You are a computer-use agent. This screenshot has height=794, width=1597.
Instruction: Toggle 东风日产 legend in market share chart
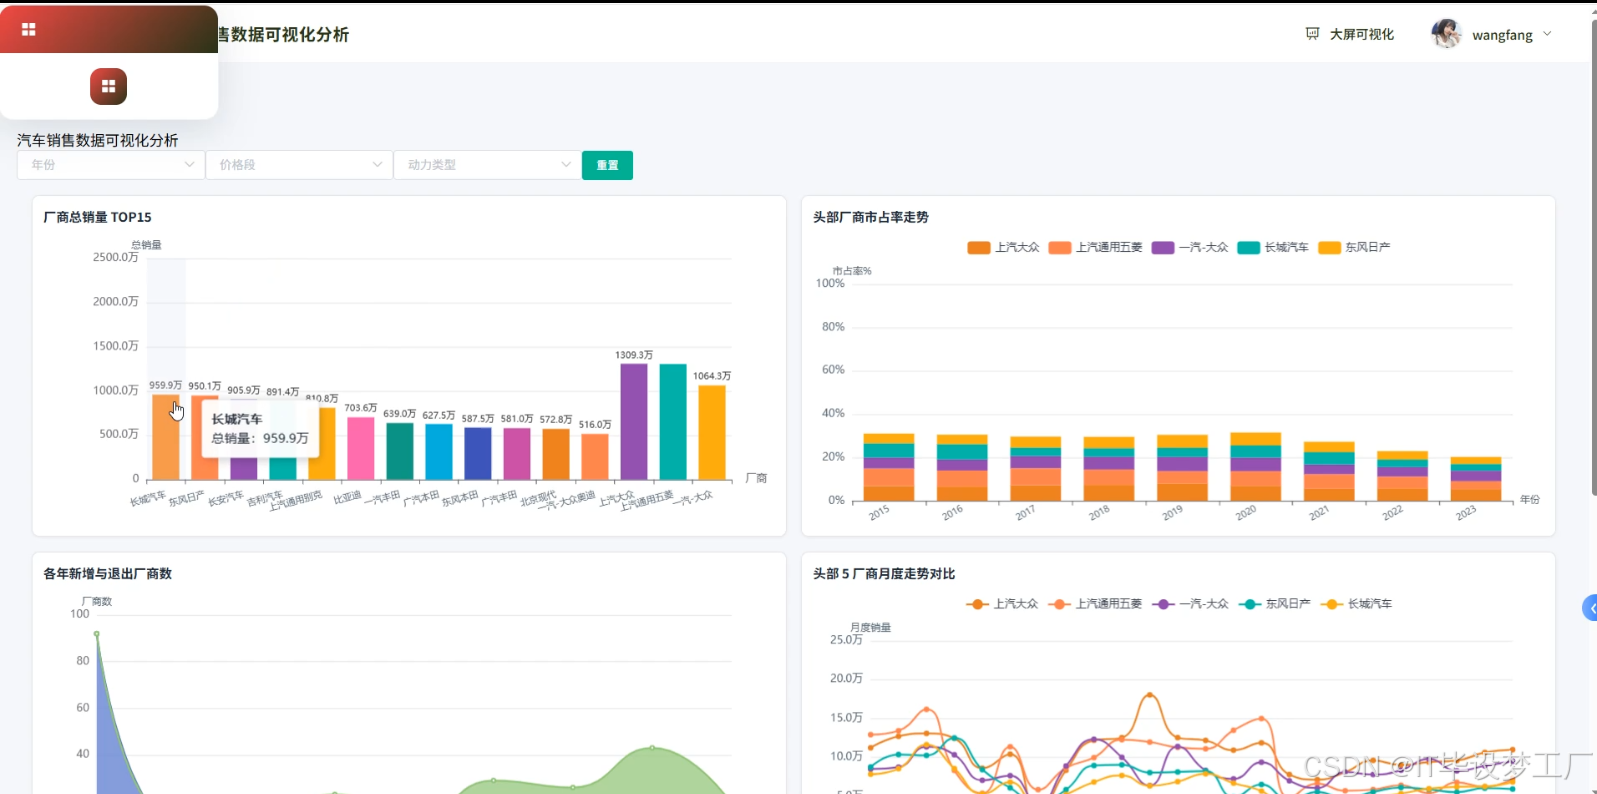click(x=1354, y=247)
